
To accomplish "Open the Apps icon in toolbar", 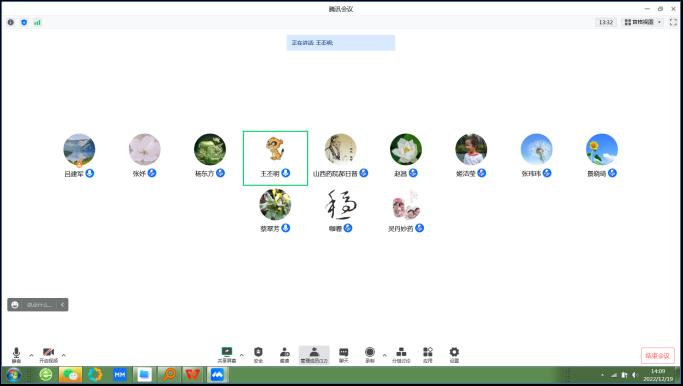I will (x=428, y=355).
